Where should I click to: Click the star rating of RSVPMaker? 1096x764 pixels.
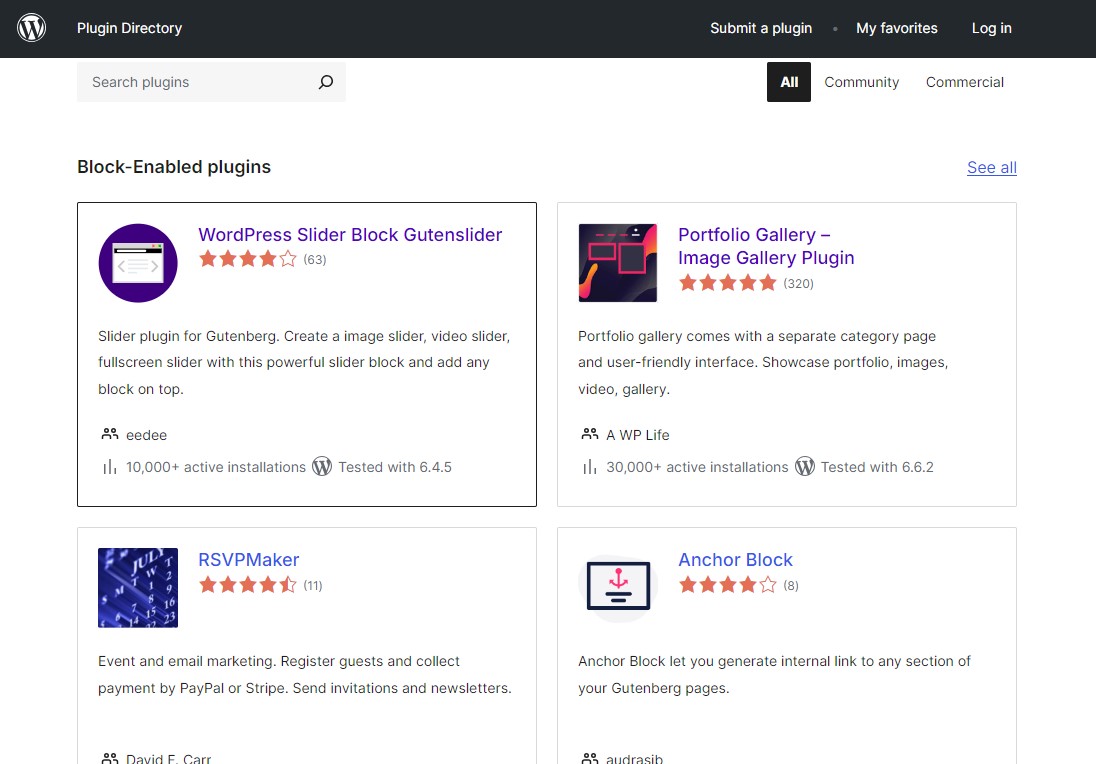247,585
